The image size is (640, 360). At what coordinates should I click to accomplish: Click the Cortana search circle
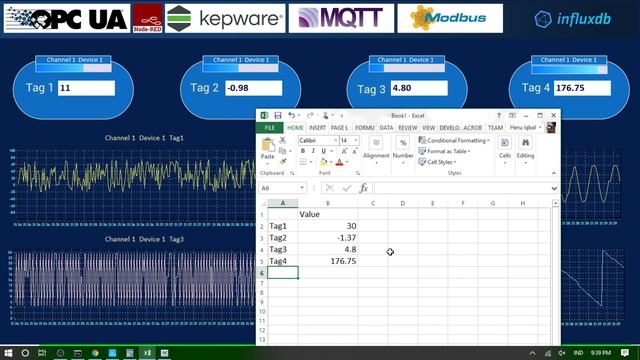25,353
